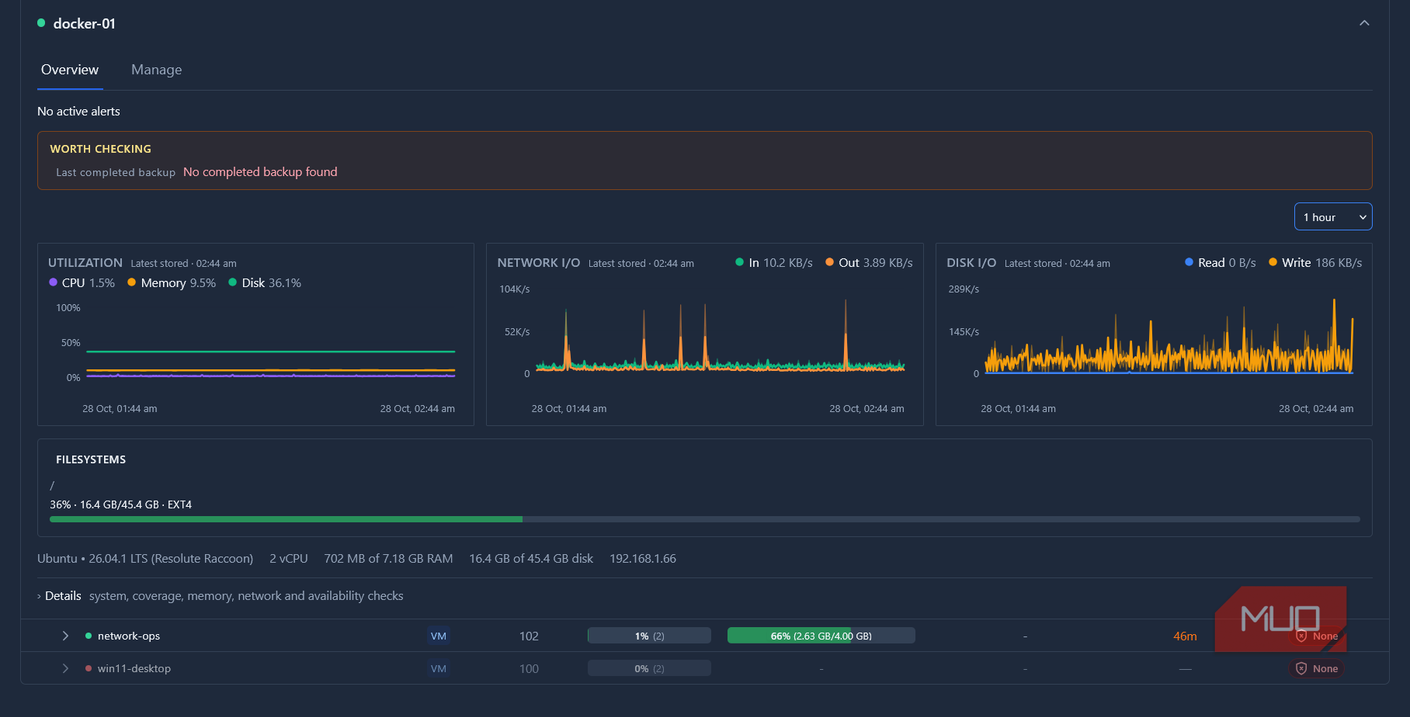Click the Network I/O chart area
Screen dimensions: 1410x717
(x=720, y=330)
